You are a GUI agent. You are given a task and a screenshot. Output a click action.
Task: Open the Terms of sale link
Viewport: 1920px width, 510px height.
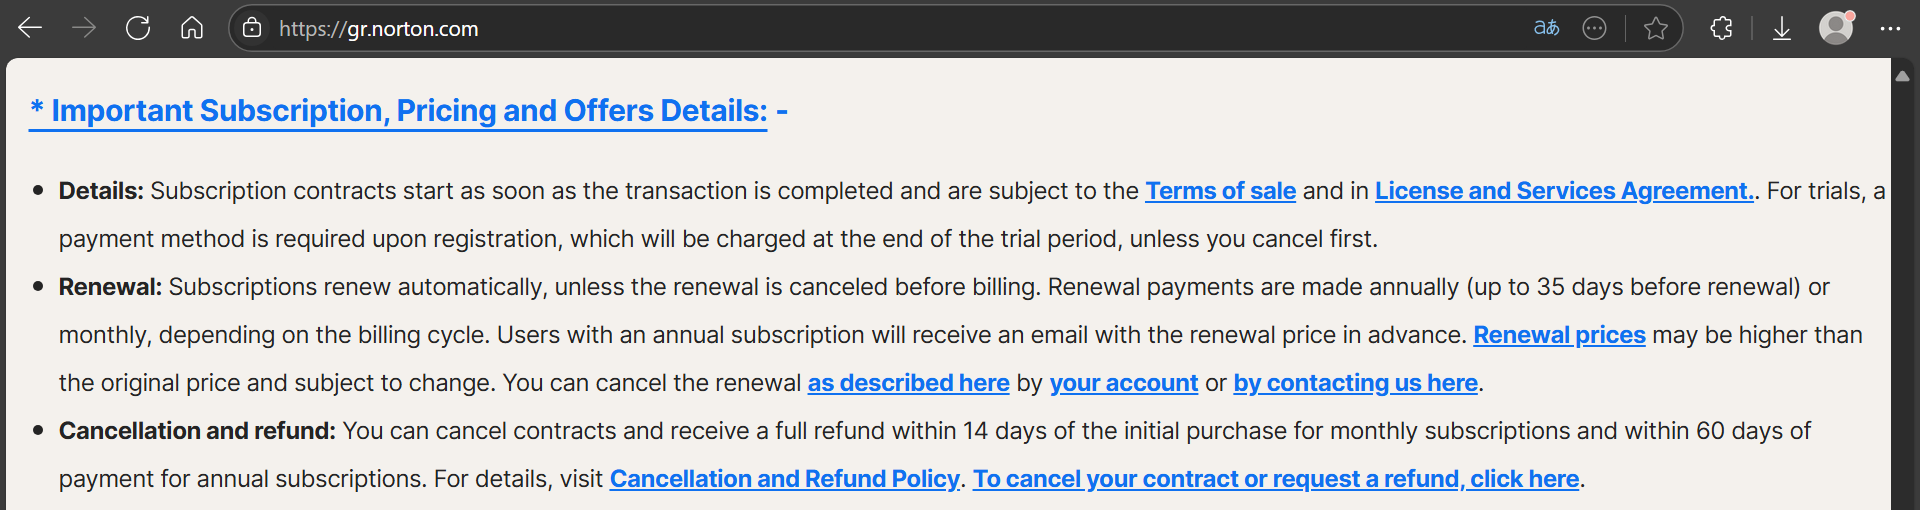pyautogui.click(x=1220, y=191)
